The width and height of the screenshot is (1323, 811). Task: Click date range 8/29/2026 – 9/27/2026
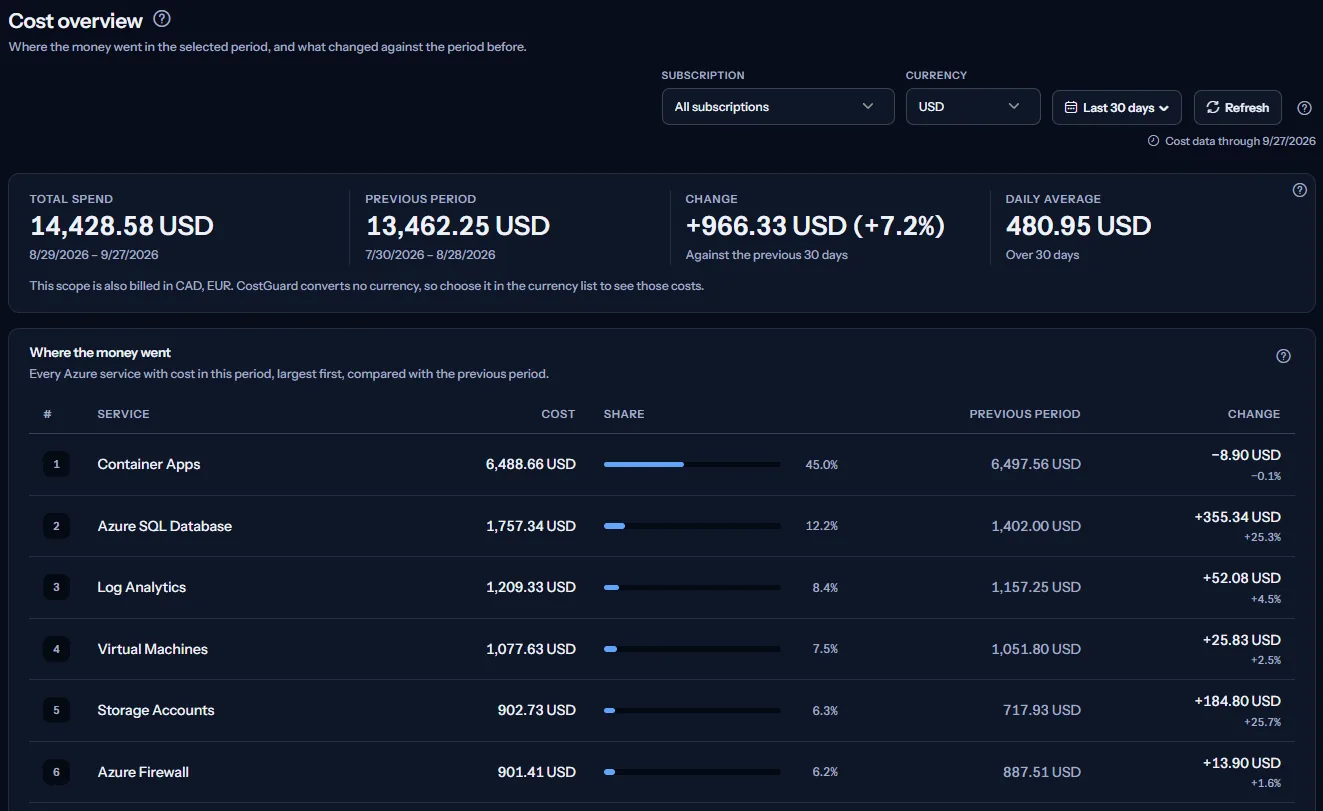coord(94,255)
